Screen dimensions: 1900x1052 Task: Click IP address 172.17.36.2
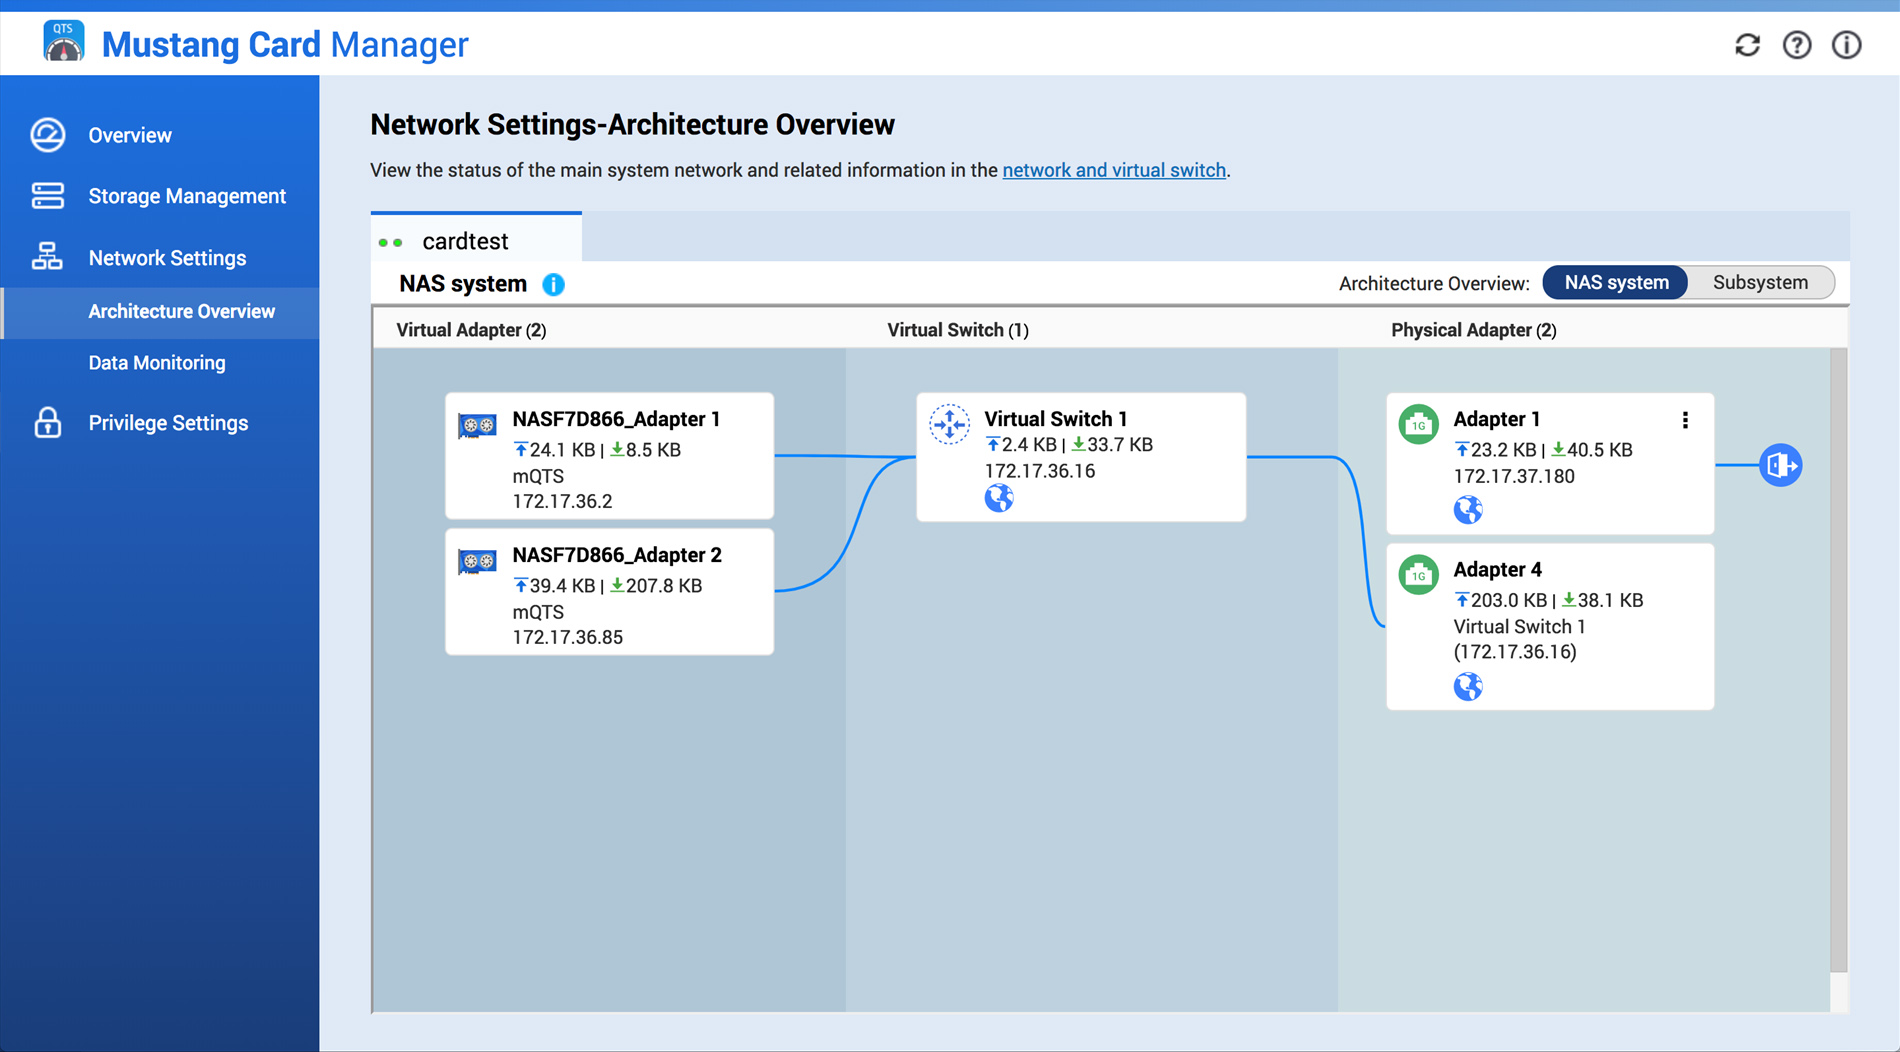tap(562, 501)
